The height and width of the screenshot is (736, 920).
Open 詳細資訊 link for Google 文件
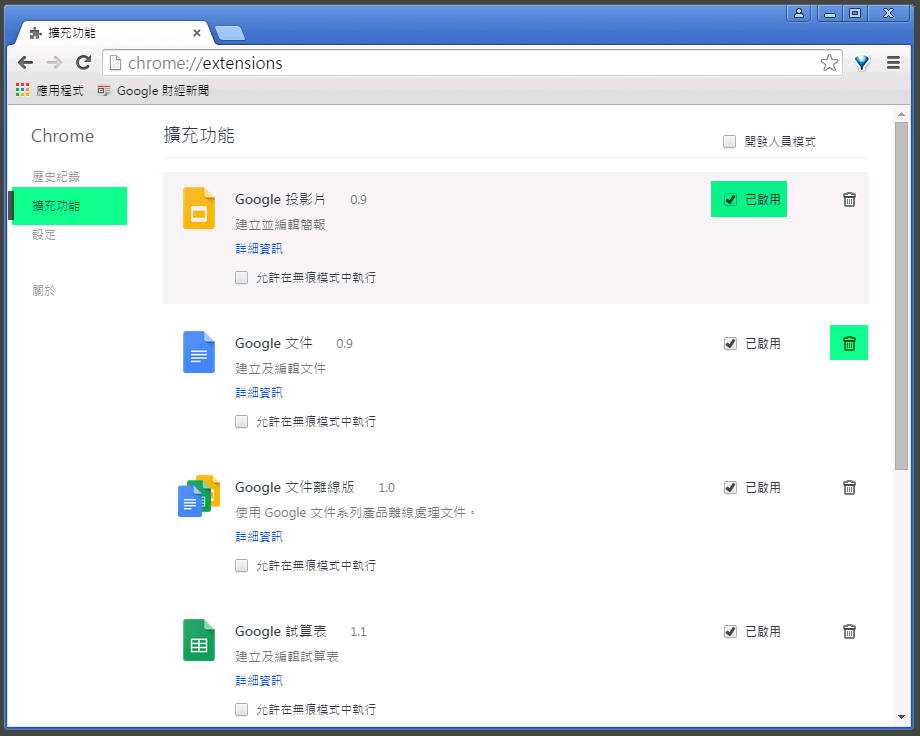tap(259, 393)
